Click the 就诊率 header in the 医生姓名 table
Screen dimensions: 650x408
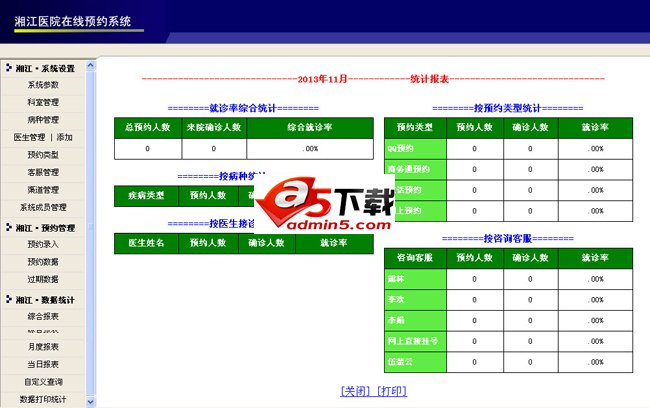point(334,243)
